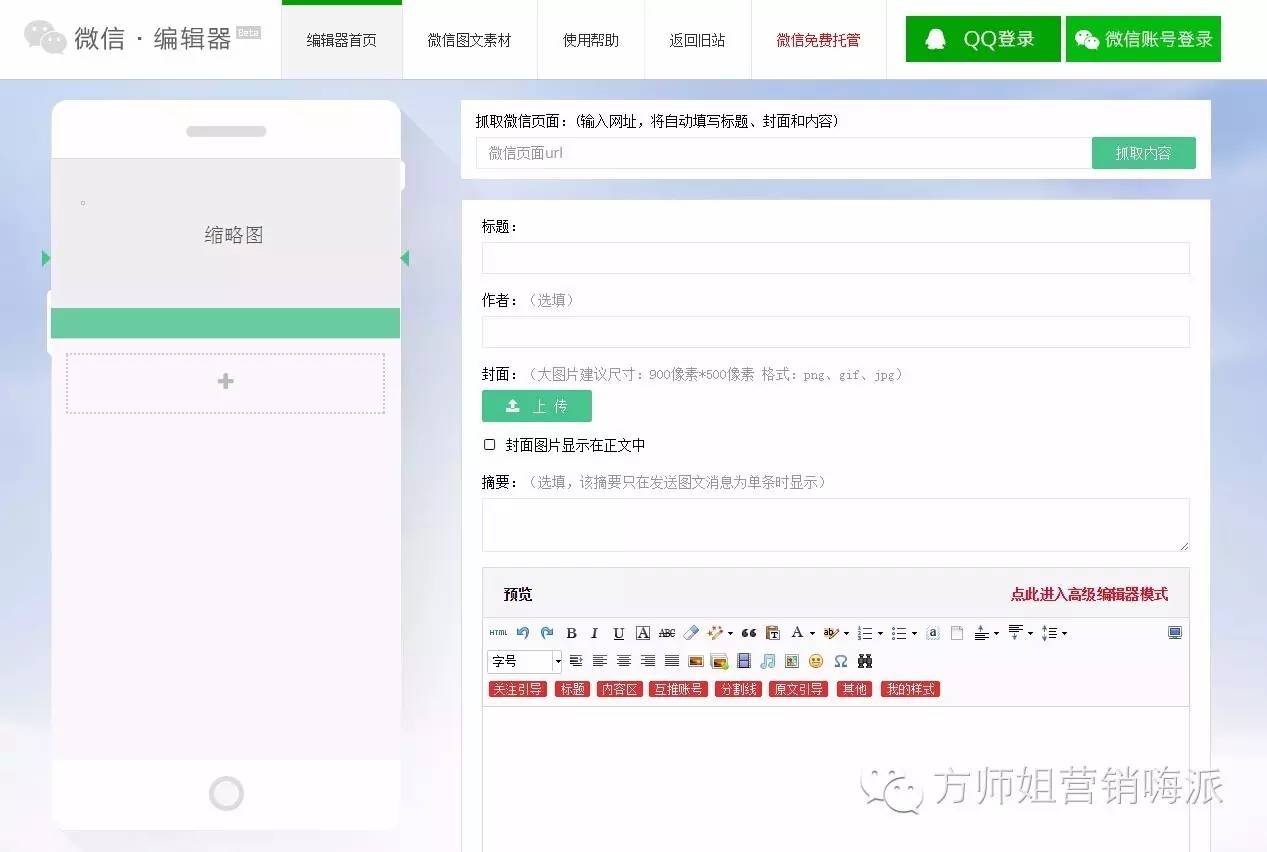
Task: Click the strikethrough ABC icon
Action: [x=666, y=632]
